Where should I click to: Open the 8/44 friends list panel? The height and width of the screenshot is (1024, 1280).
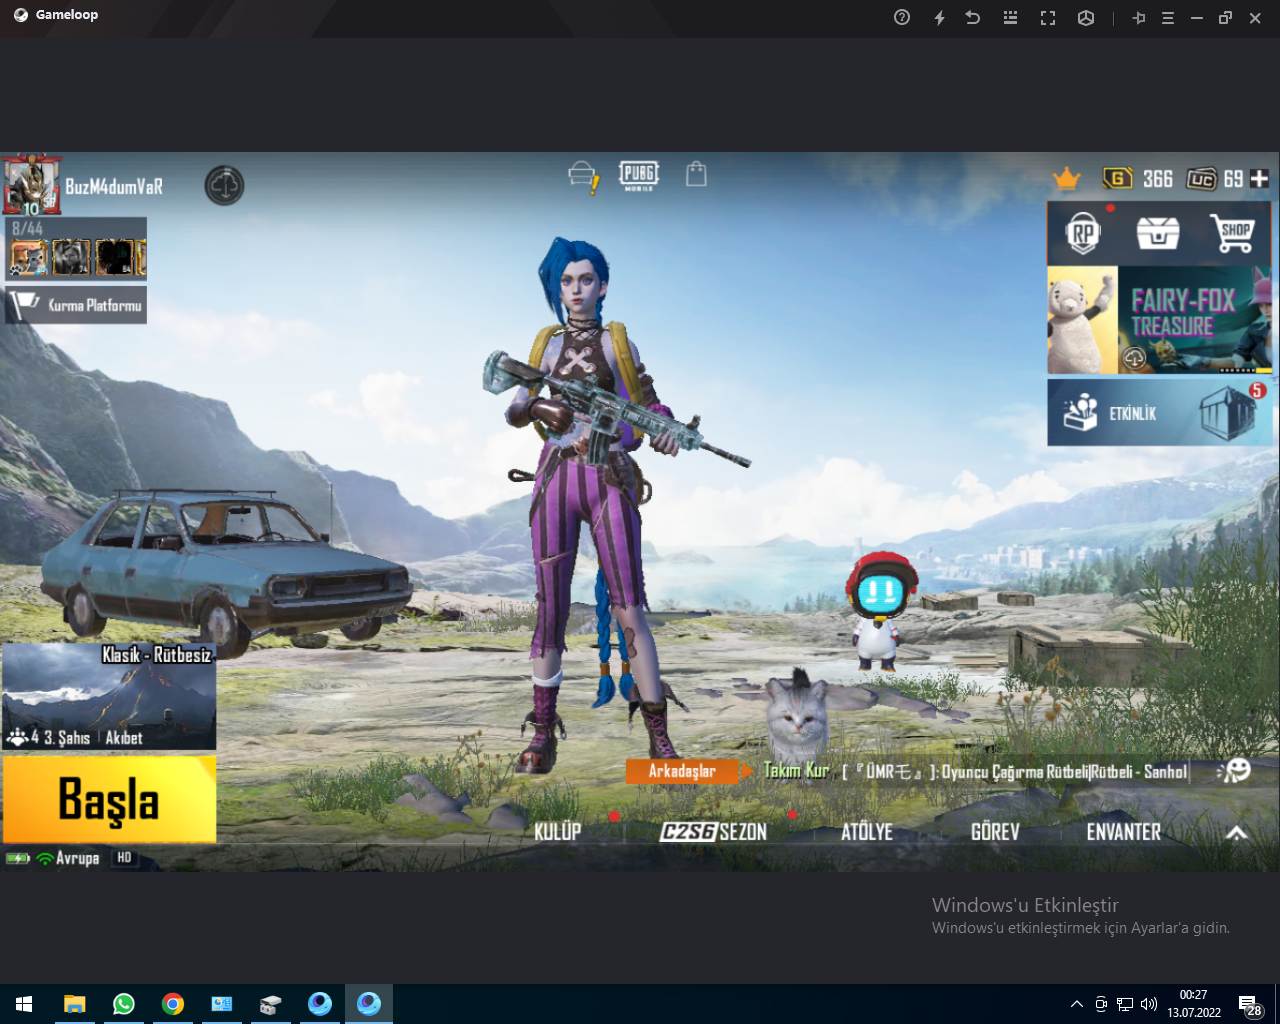[77, 248]
